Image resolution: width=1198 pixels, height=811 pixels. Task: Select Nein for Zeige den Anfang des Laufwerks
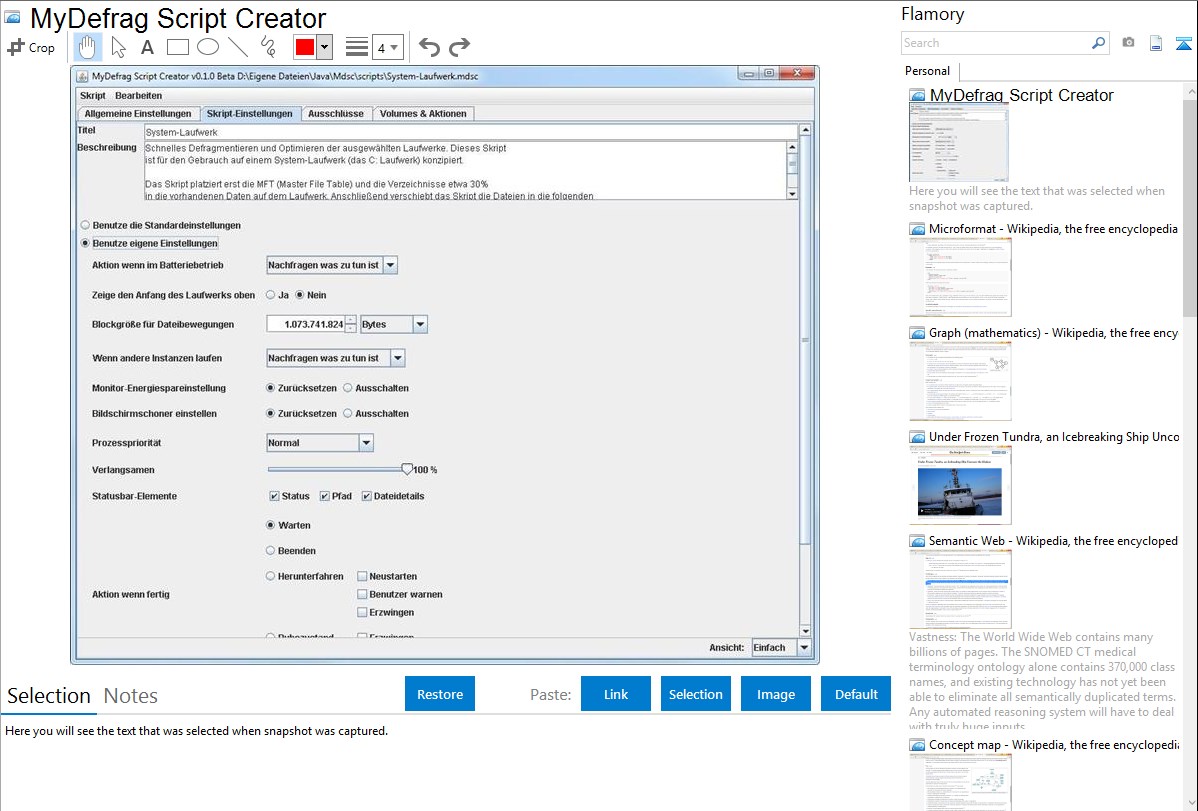coord(300,295)
